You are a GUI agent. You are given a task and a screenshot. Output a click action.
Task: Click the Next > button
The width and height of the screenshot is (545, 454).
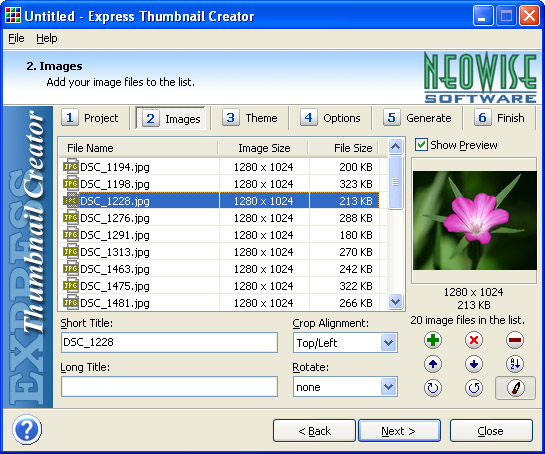[399, 431]
